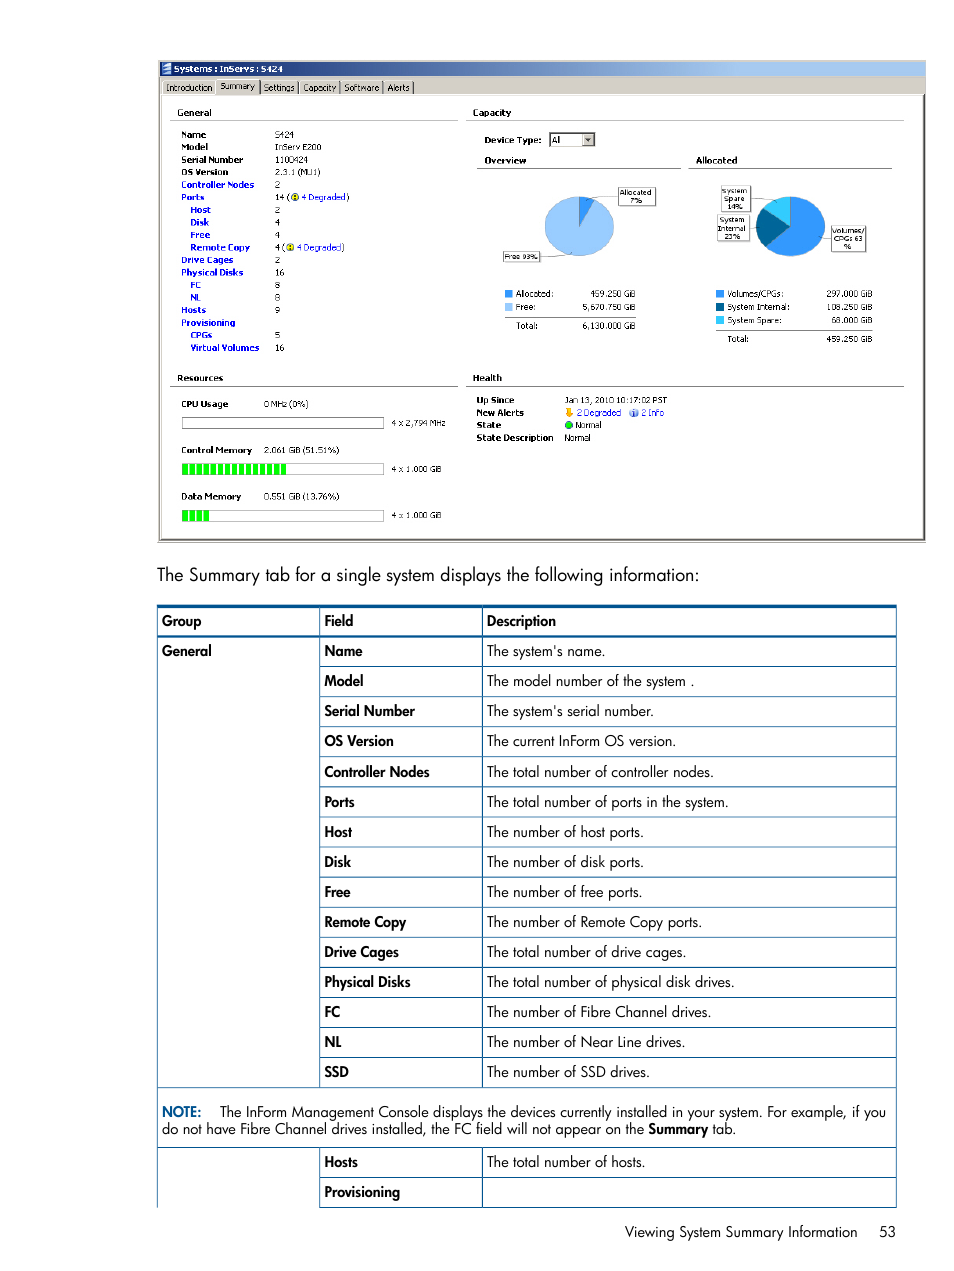Screen dimensions: 954x1271
Task: Open the CPGs link
Action: pyautogui.click(x=201, y=336)
